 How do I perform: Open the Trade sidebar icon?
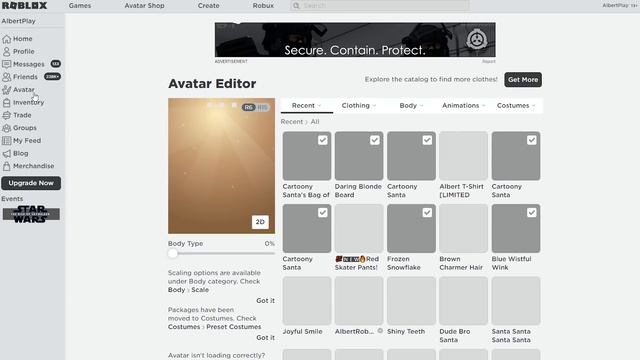(7, 115)
